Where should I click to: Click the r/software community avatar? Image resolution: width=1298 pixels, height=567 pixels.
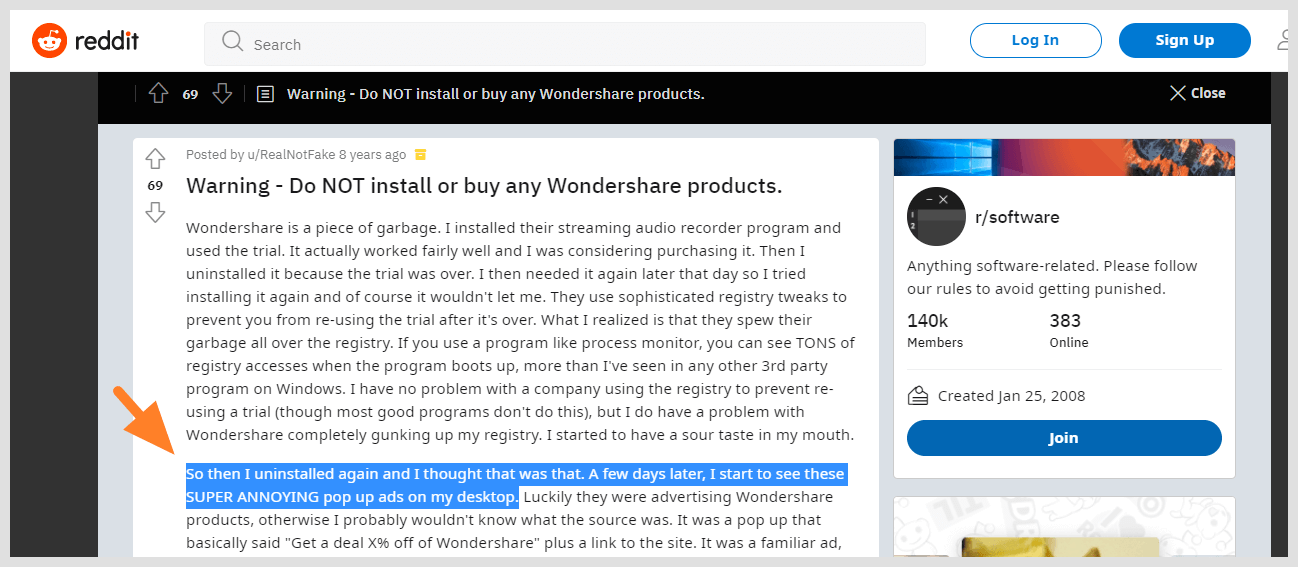coord(936,217)
